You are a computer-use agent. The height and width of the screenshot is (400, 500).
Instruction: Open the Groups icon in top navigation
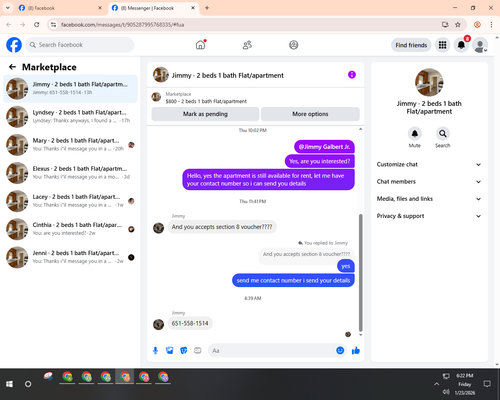pos(294,45)
